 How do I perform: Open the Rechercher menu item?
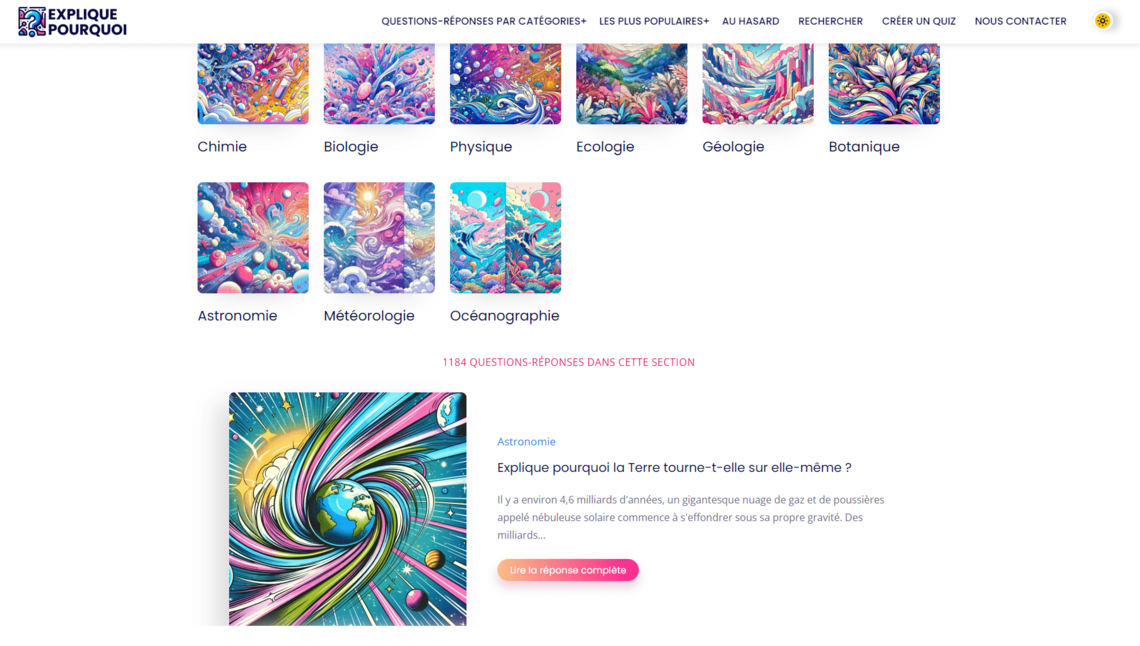pyautogui.click(x=830, y=21)
